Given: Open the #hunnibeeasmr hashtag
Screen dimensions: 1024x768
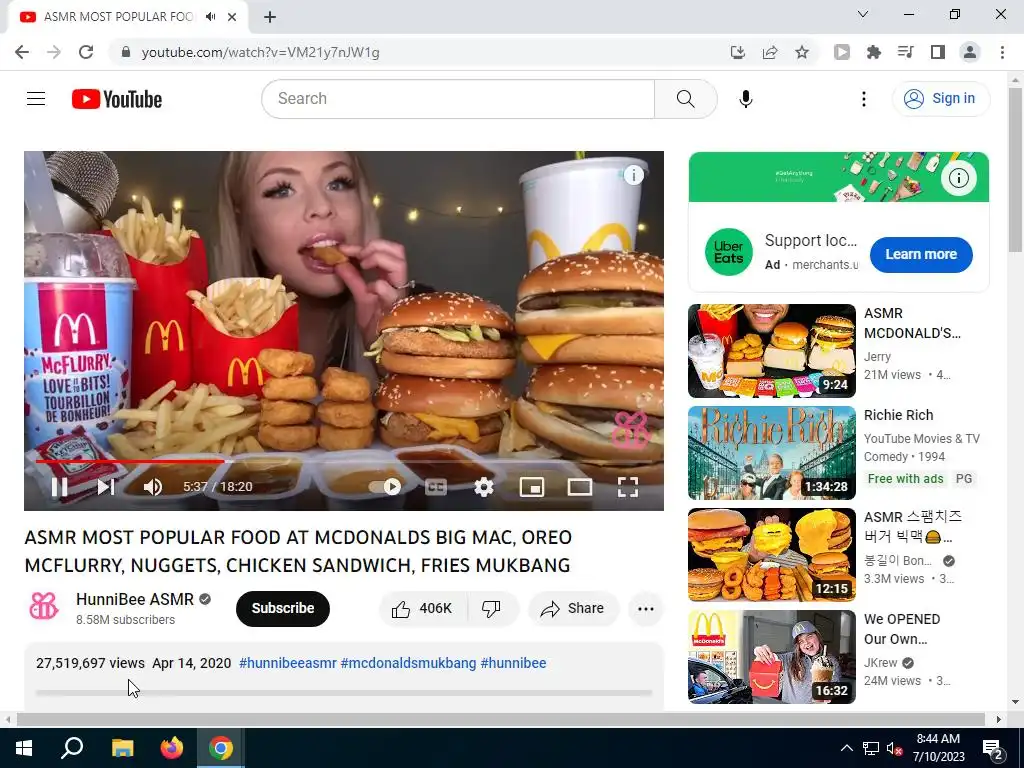Looking at the screenshot, I should (288, 663).
